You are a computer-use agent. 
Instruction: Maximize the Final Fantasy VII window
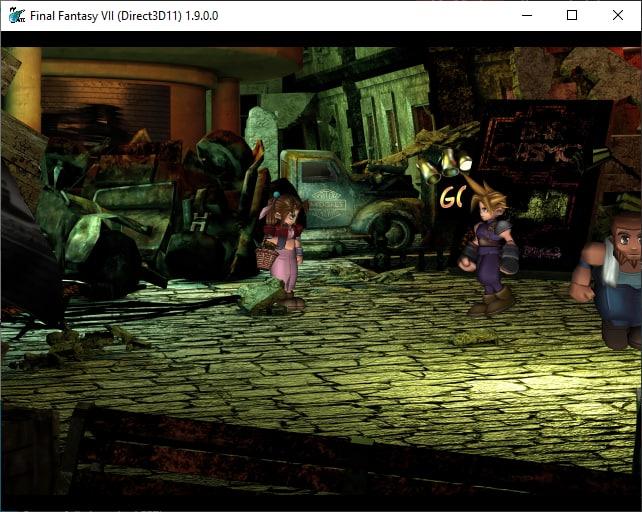pyautogui.click(x=572, y=16)
